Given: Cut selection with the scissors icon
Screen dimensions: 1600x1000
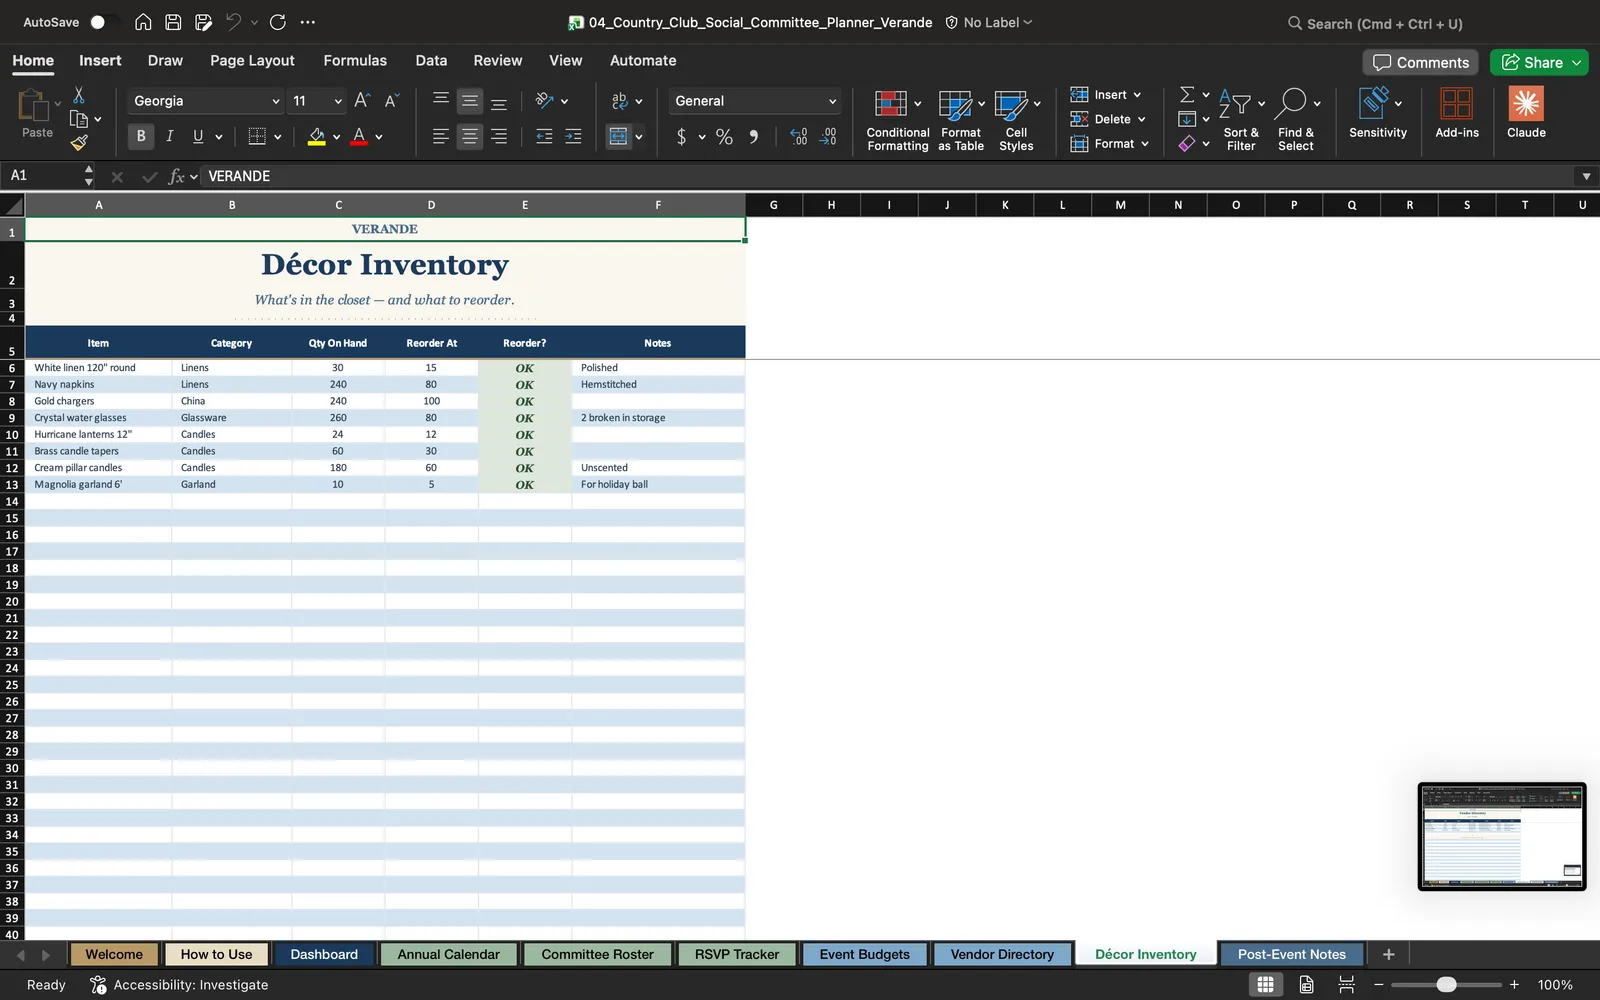Looking at the screenshot, I should click(79, 95).
